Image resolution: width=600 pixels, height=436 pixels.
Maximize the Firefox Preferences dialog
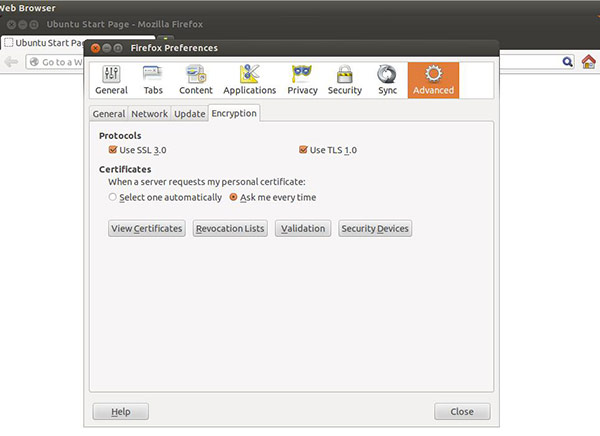coord(118,48)
